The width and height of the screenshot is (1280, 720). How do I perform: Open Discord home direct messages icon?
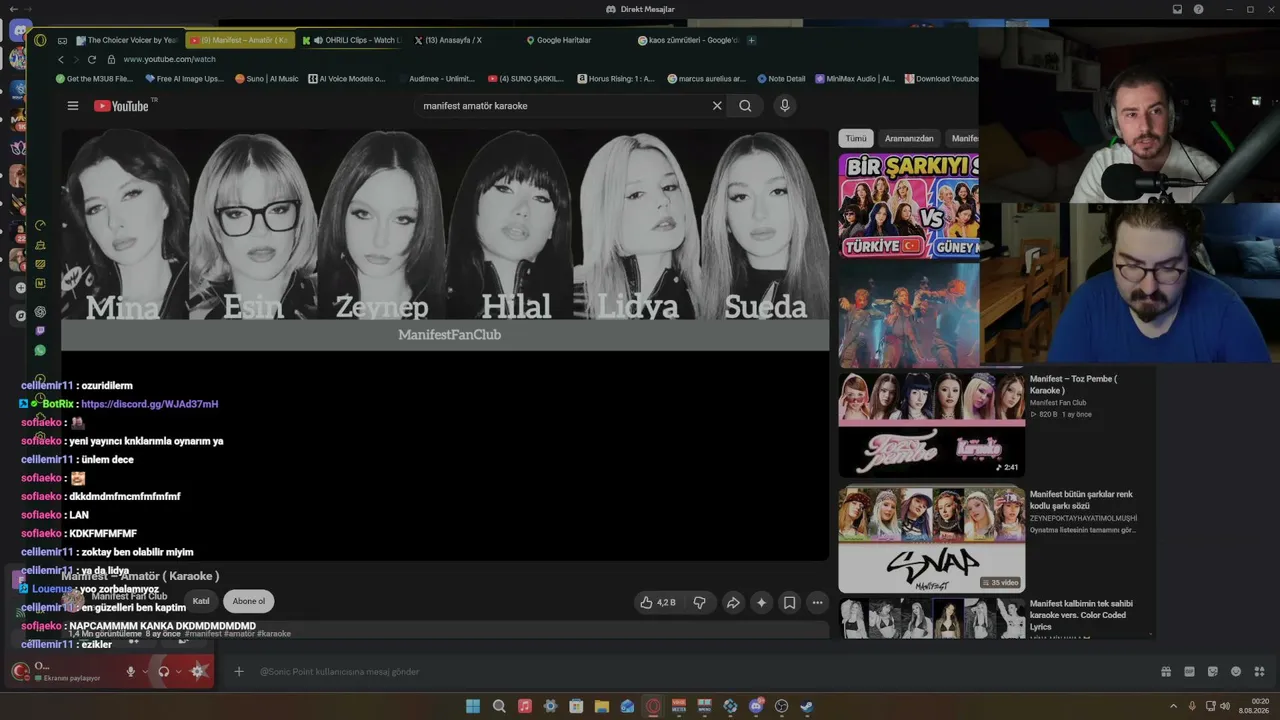click(x=20, y=31)
